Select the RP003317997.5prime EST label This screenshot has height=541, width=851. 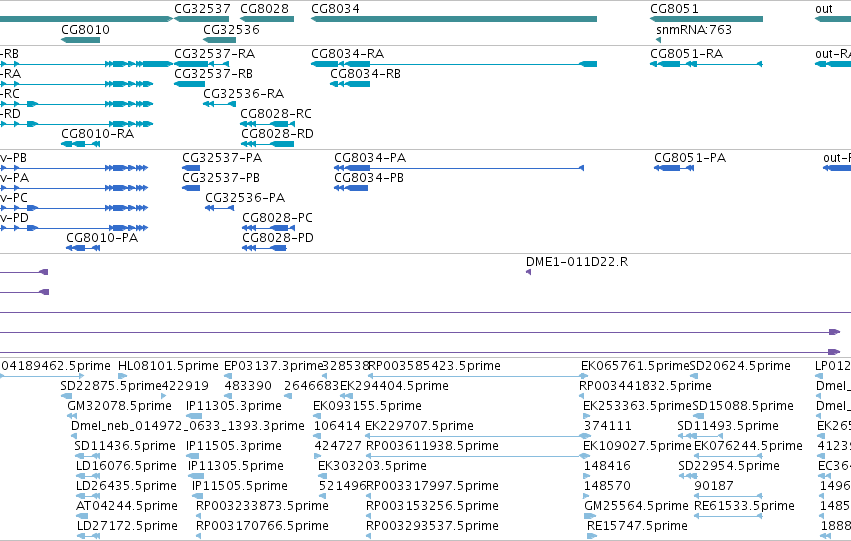point(433,487)
